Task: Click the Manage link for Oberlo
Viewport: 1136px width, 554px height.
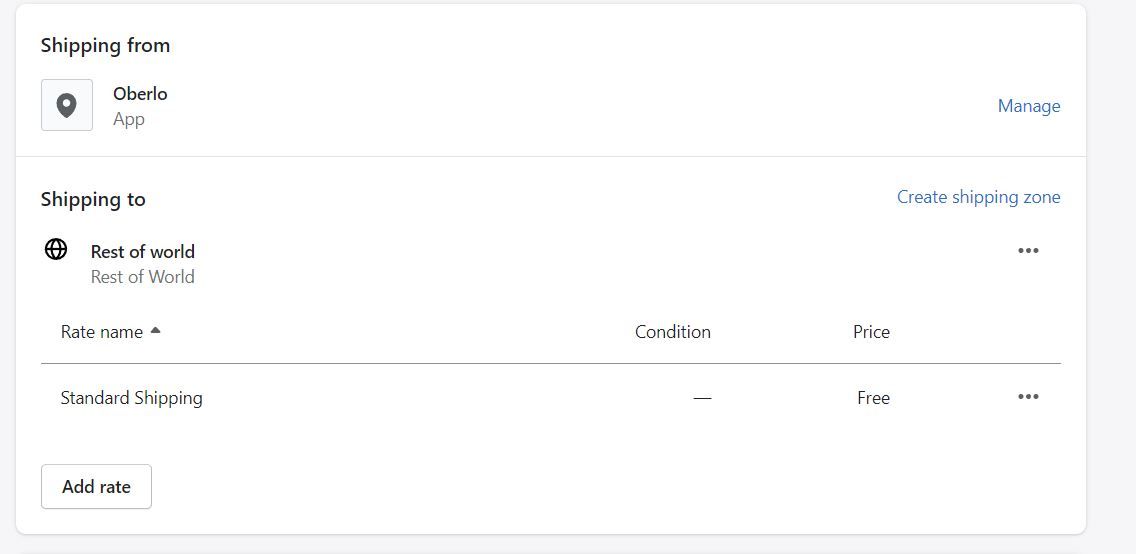Action: point(1029,106)
